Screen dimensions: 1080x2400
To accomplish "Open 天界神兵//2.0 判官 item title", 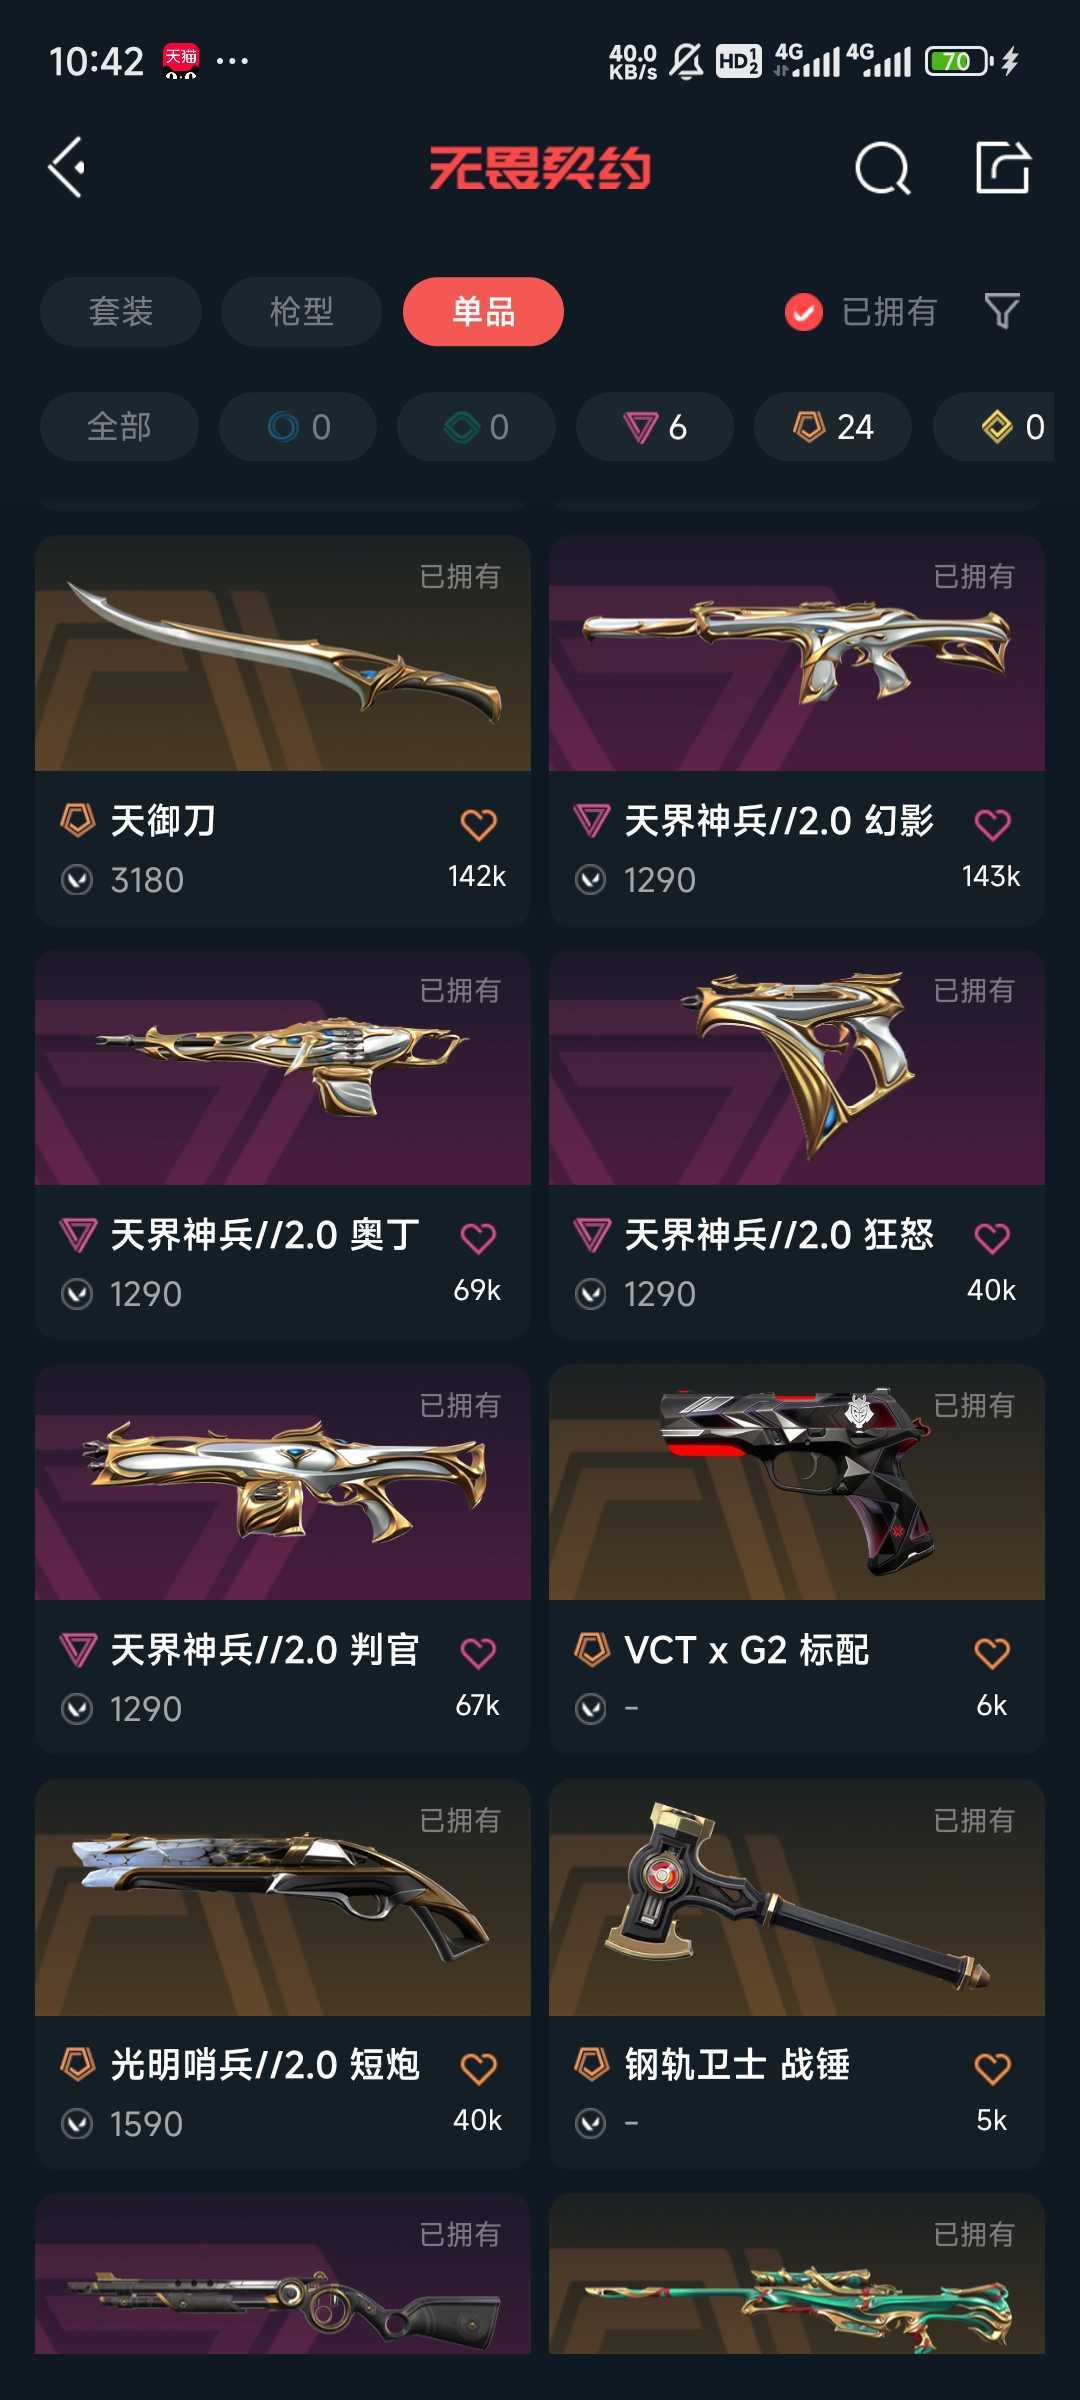I will coord(265,1650).
